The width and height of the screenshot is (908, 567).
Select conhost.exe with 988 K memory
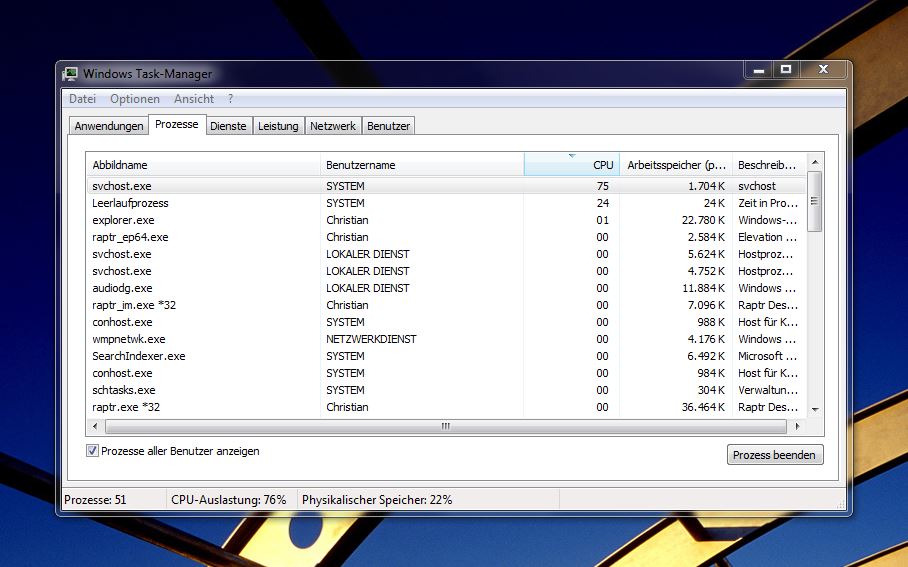[x=445, y=322]
